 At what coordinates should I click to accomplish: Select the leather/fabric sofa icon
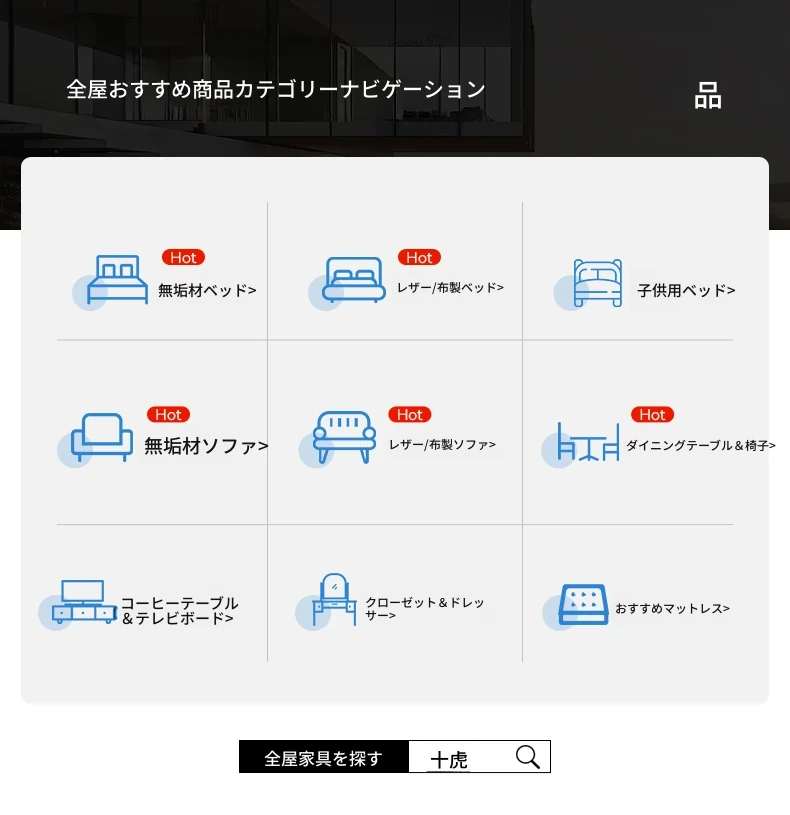343,437
